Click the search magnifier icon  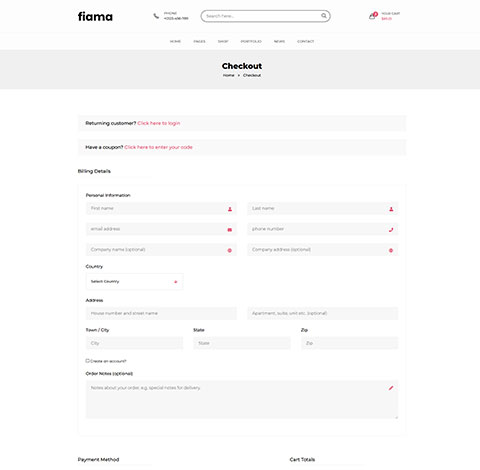coord(323,16)
